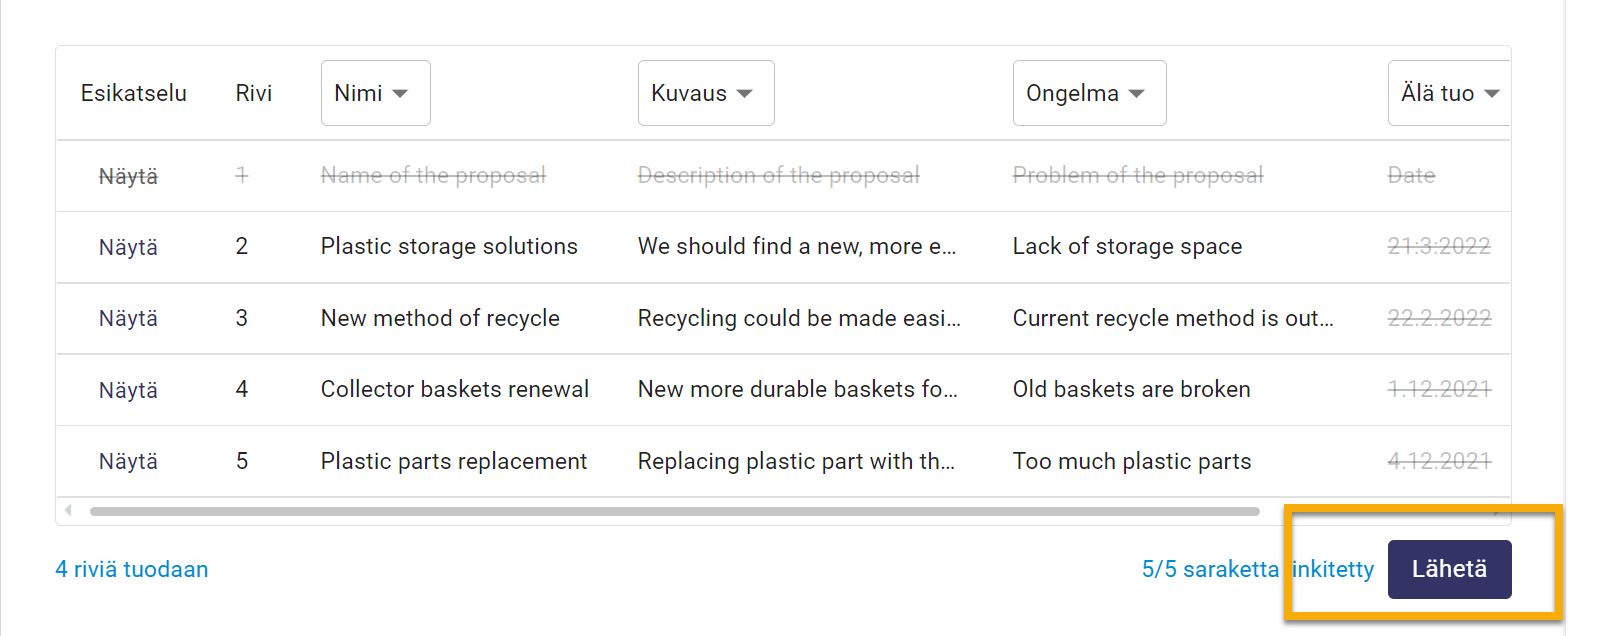Click the struck-through date 21.3.2022
The image size is (1622, 636).
point(1438,247)
